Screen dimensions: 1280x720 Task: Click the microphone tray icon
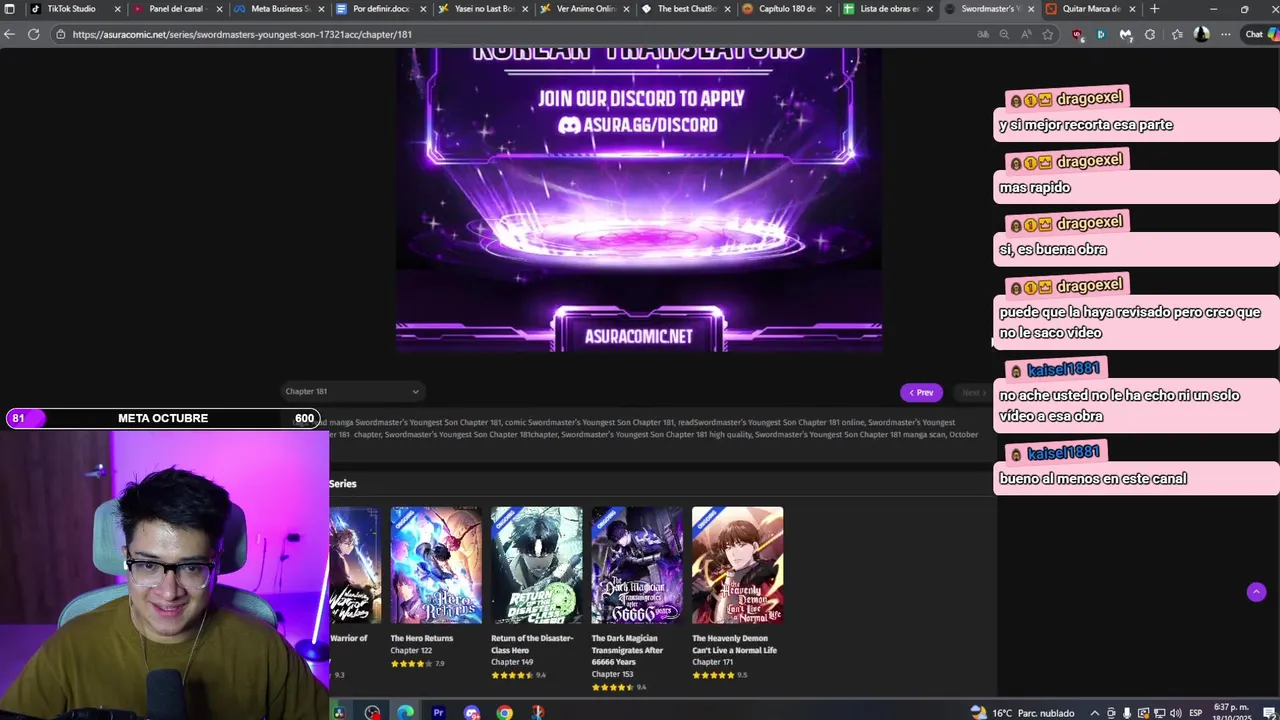coord(1127,713)
